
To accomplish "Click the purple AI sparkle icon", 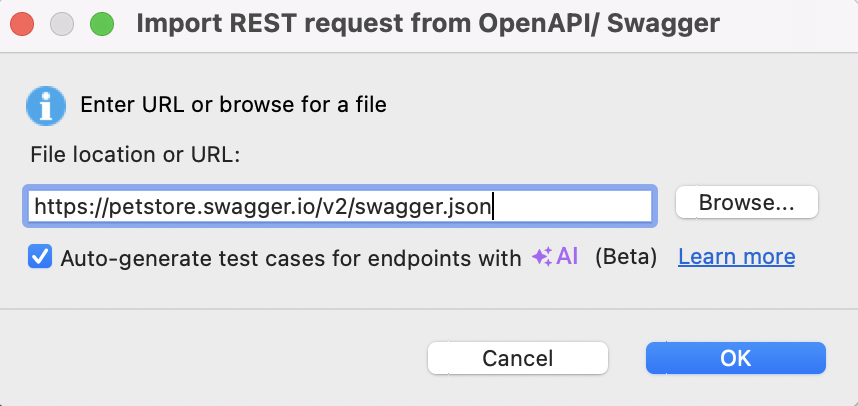I will coord(542,257).
